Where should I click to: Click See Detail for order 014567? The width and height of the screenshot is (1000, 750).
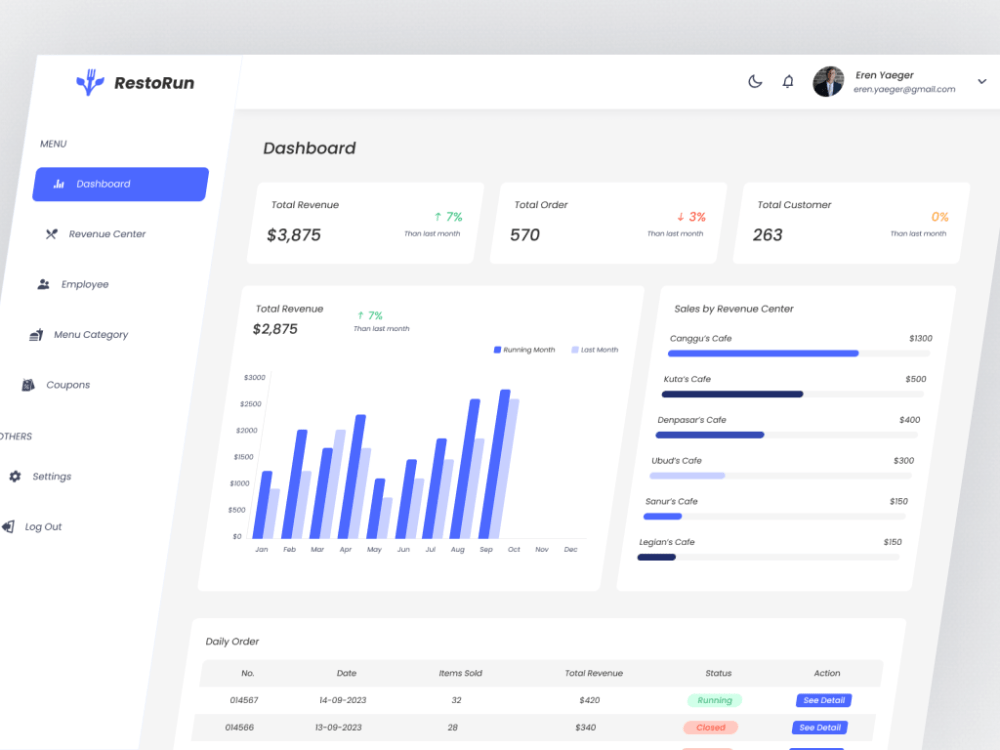[824, 700]
